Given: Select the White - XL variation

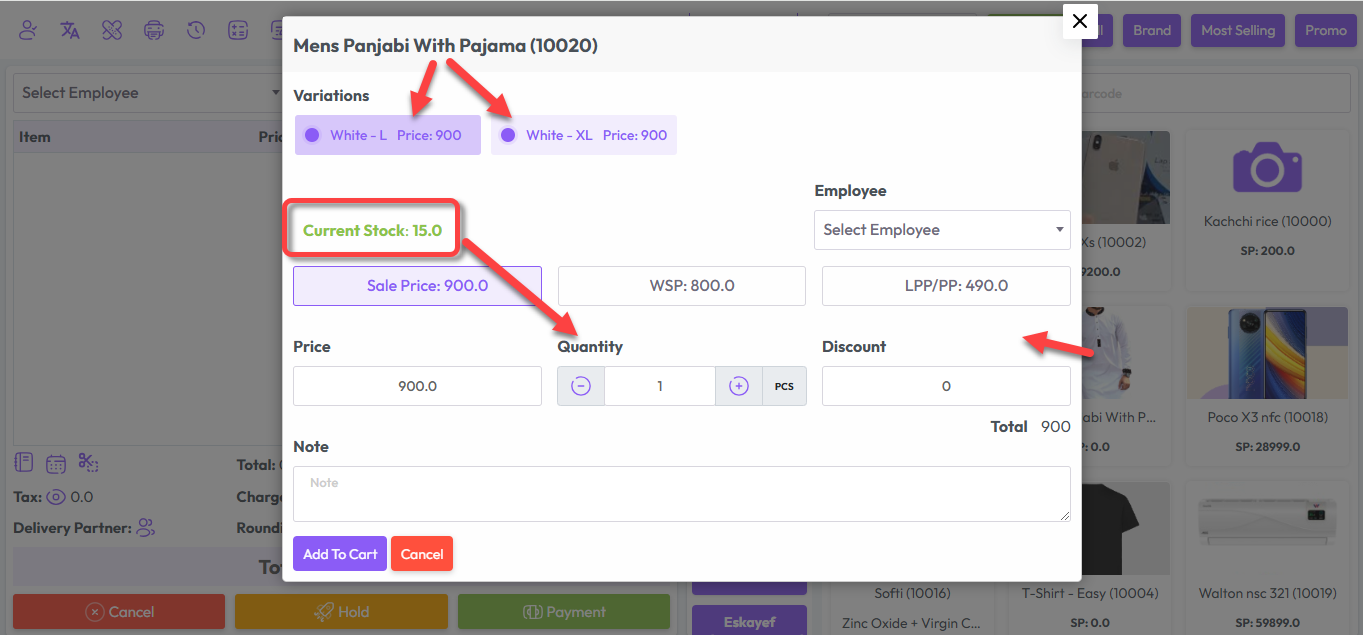Looking at the screenshot, I should click(x=583, y=135).
